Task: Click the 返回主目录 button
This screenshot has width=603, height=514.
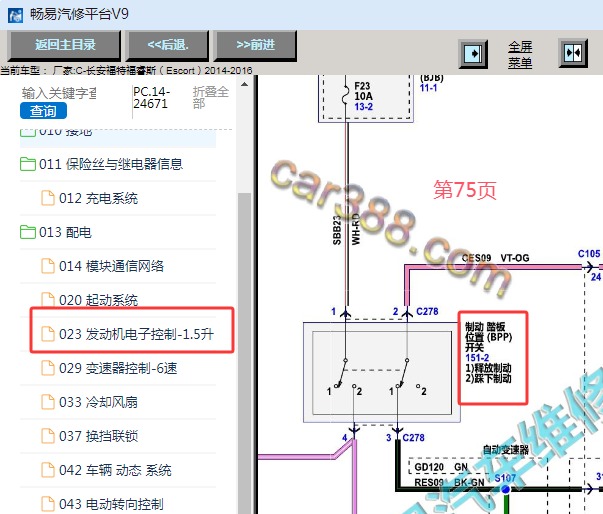Action: coord(65,45)
